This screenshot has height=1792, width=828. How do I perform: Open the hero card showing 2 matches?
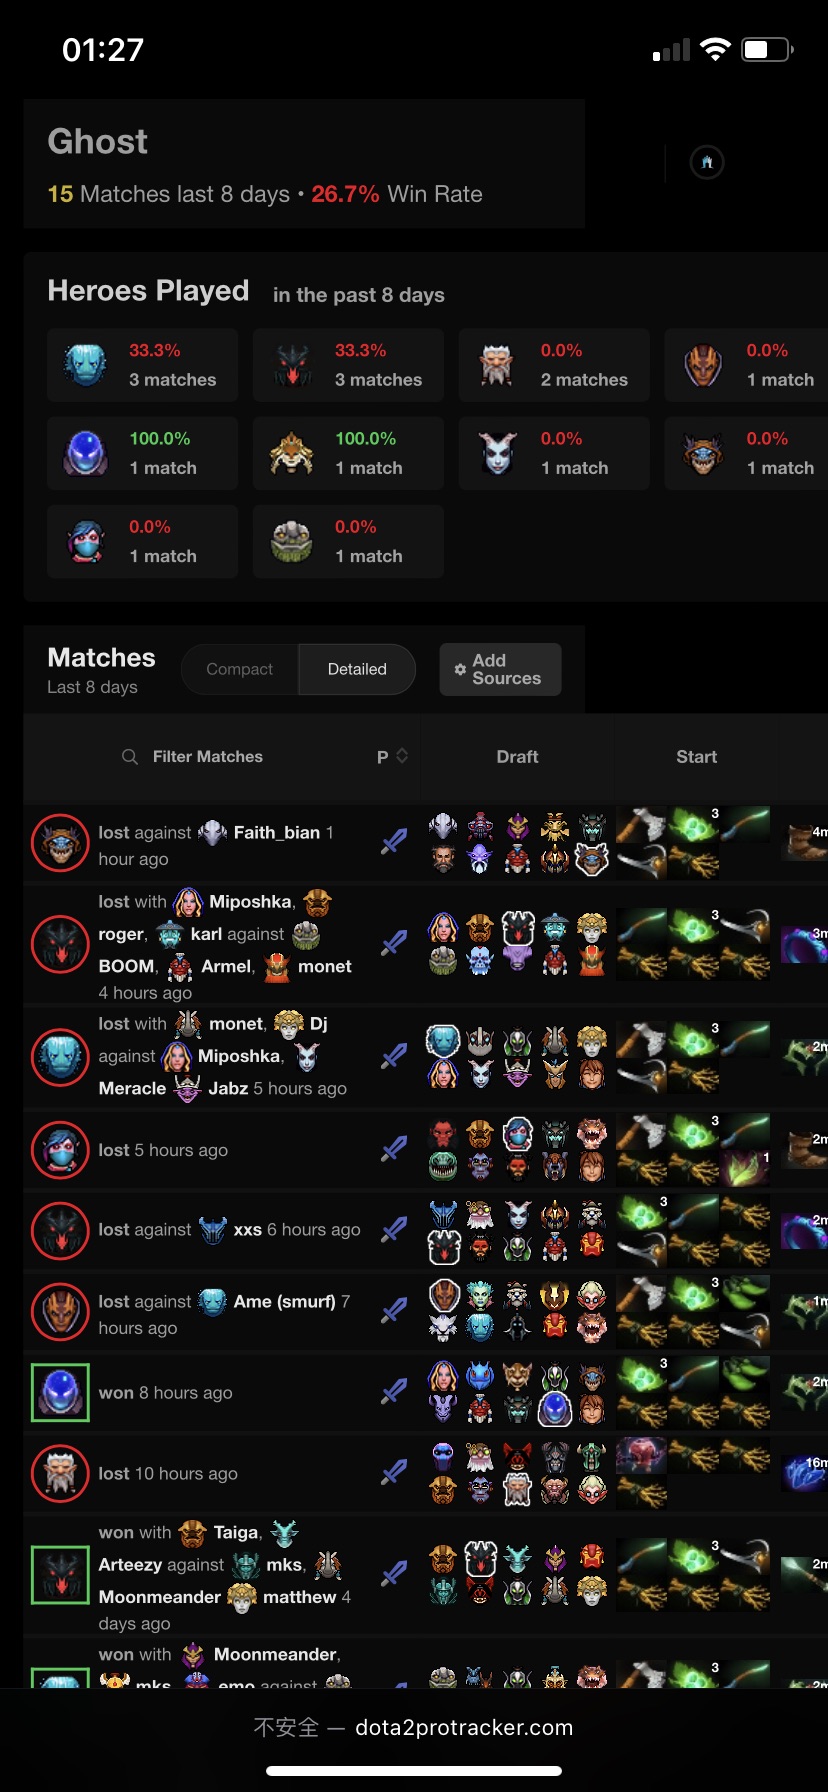pyautogui.click(x=554, y=365)
